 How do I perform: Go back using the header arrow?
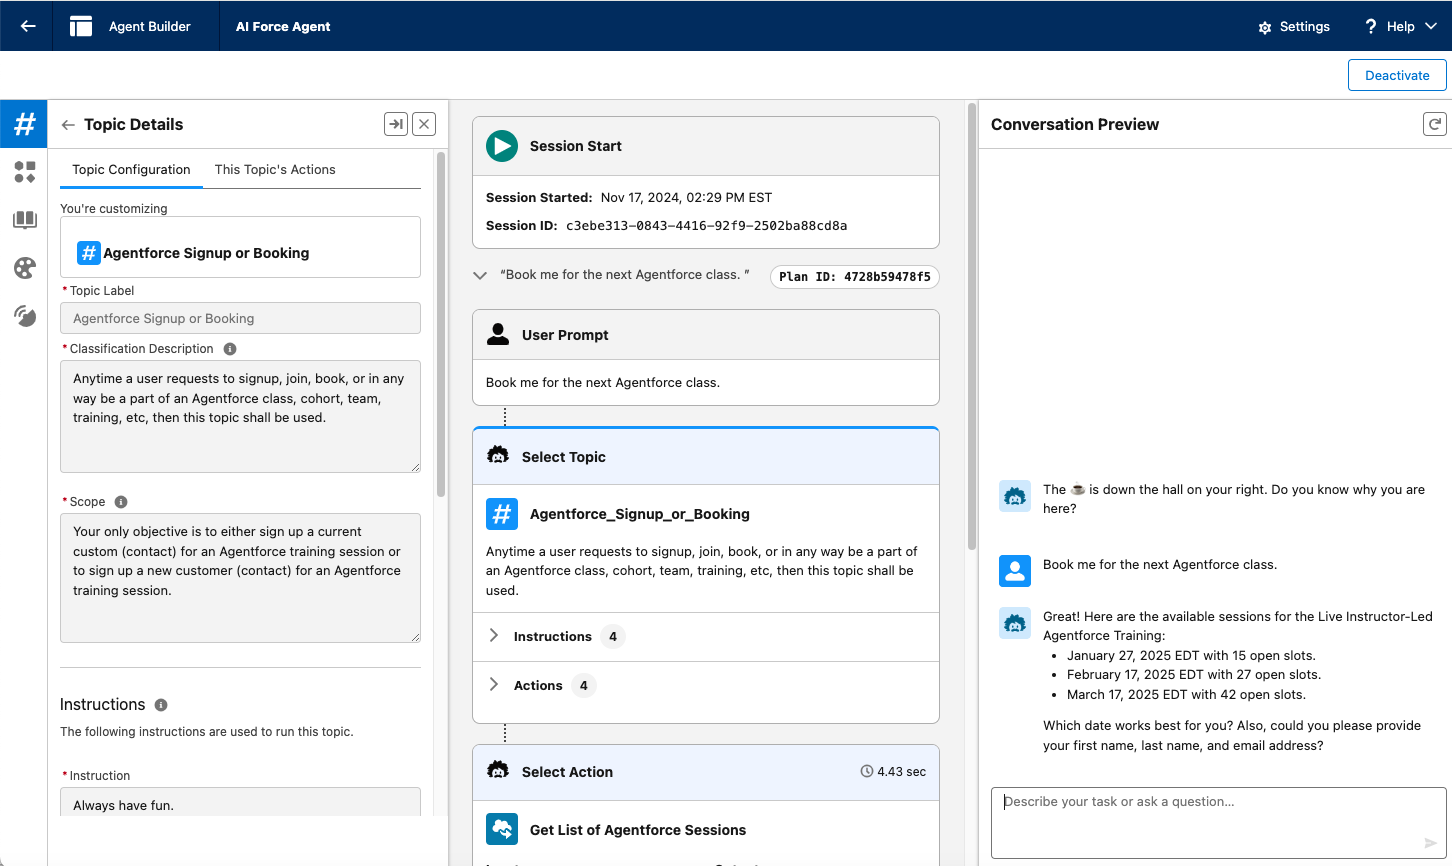28,26
